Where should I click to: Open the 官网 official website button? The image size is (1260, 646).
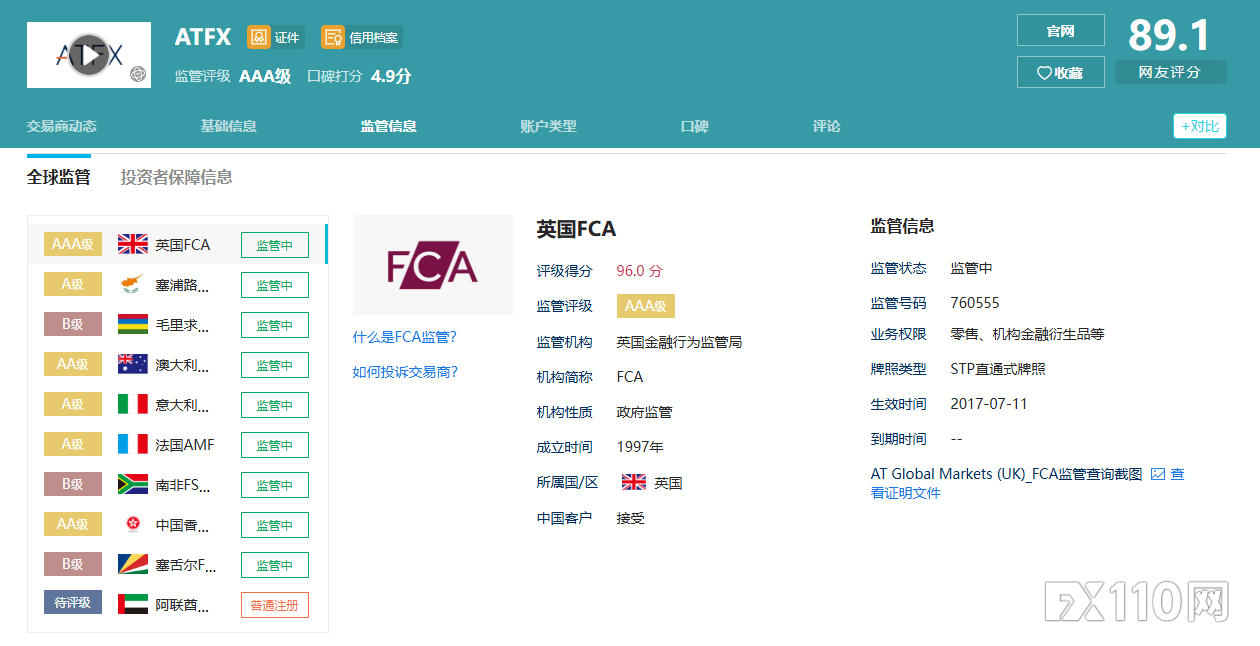(1061, 31)
